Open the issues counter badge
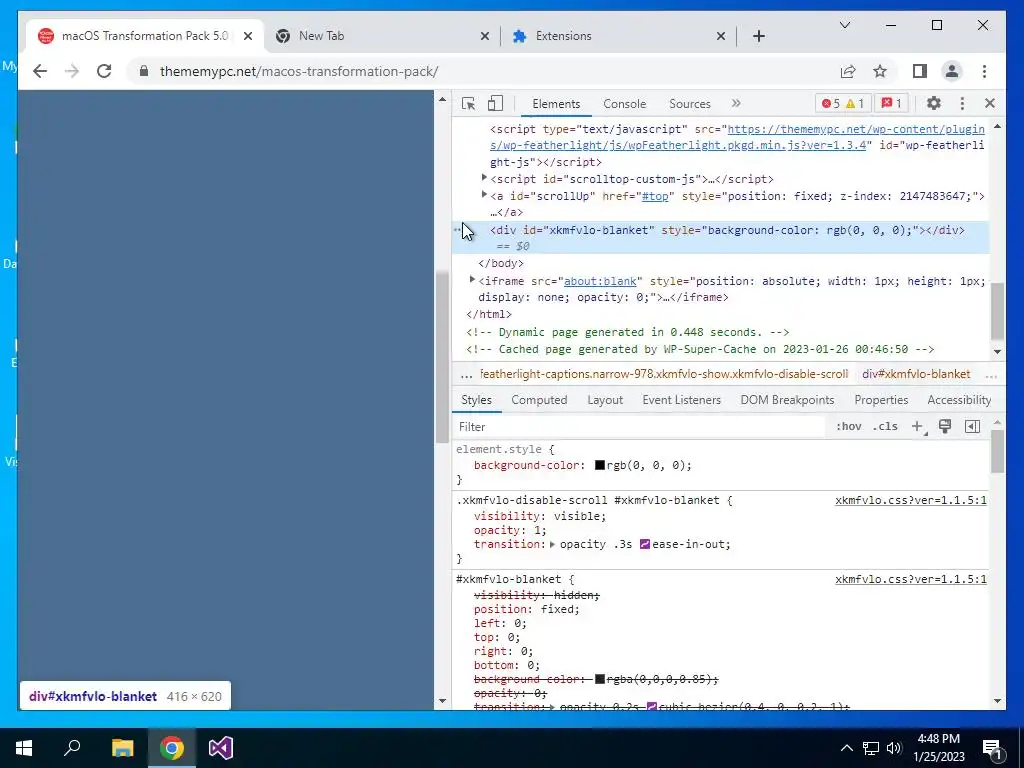1024x768 pixels. pyautogui.click(x=891, y=103)
